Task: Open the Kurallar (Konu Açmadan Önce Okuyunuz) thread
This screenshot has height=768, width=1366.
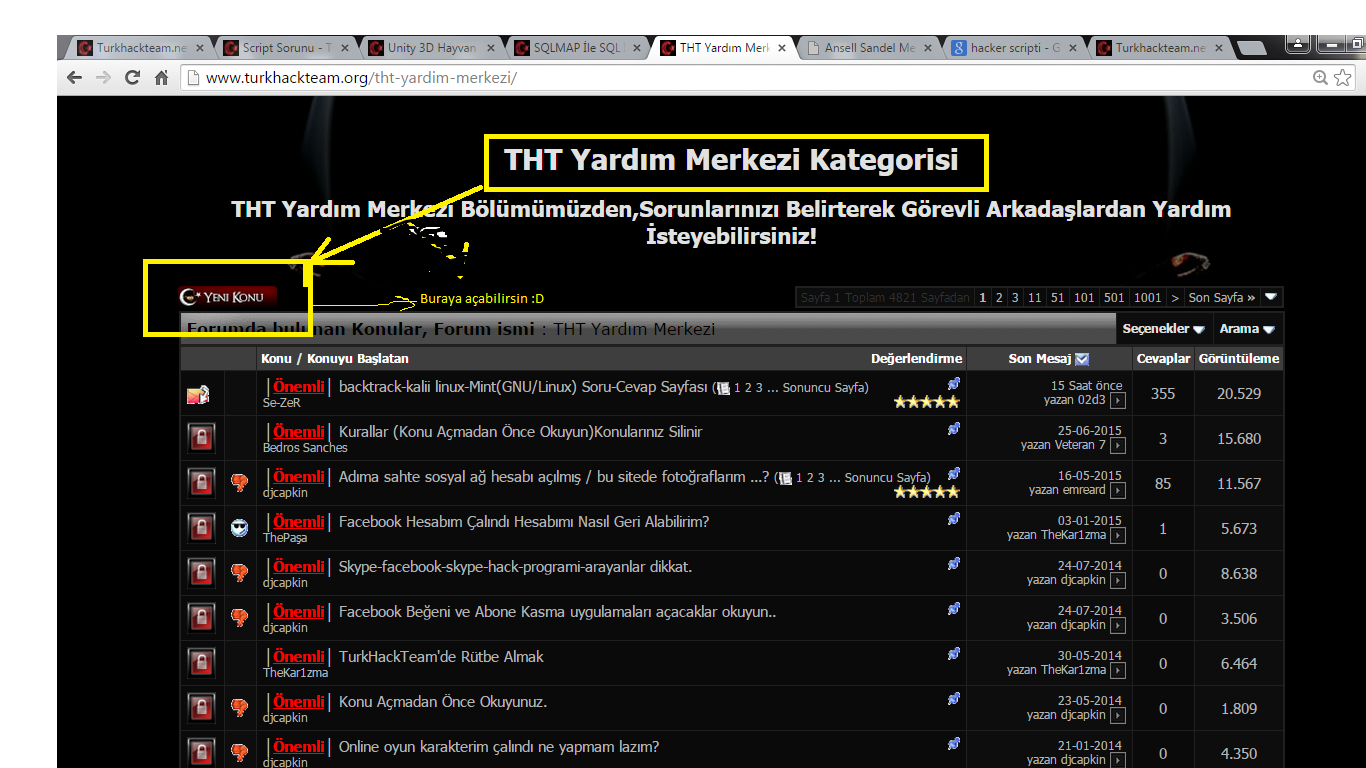Action: 520,432
